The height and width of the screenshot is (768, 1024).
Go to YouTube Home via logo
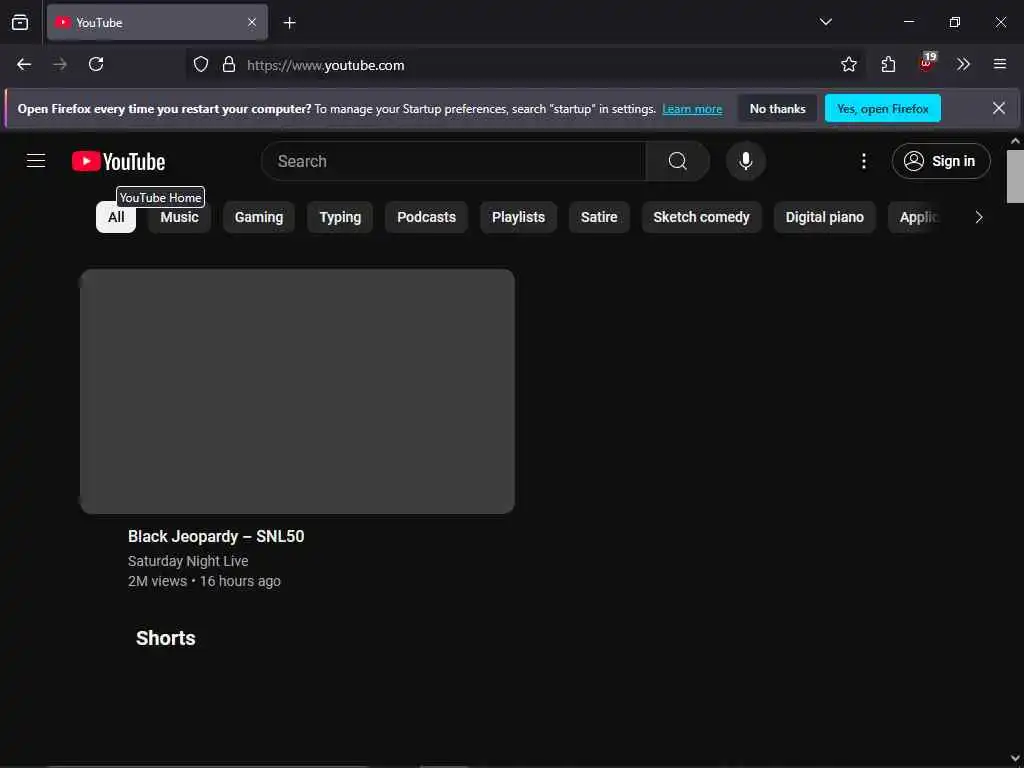118,161
